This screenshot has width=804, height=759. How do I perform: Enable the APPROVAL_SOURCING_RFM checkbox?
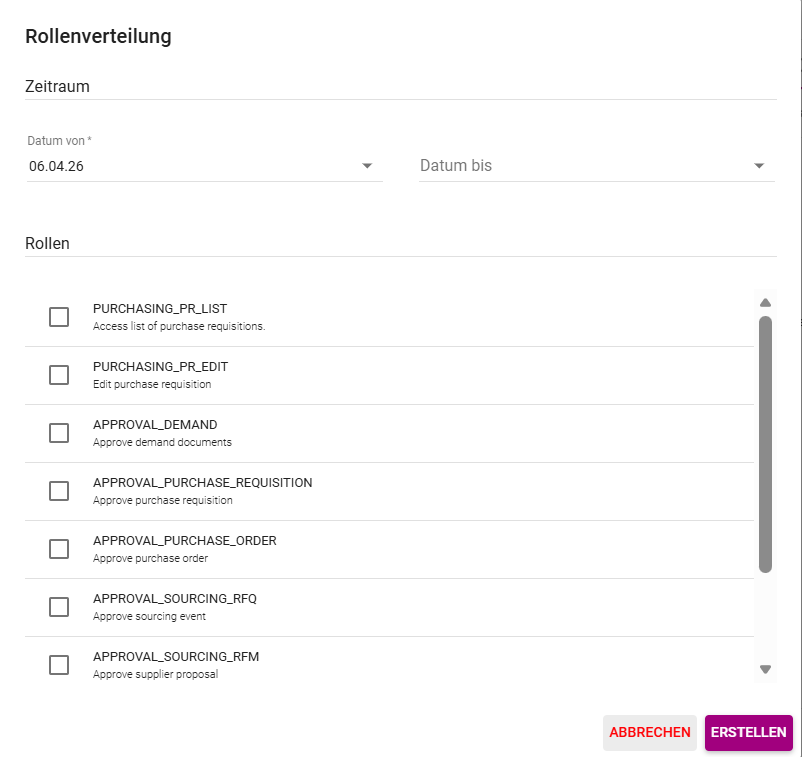(59, 665)
